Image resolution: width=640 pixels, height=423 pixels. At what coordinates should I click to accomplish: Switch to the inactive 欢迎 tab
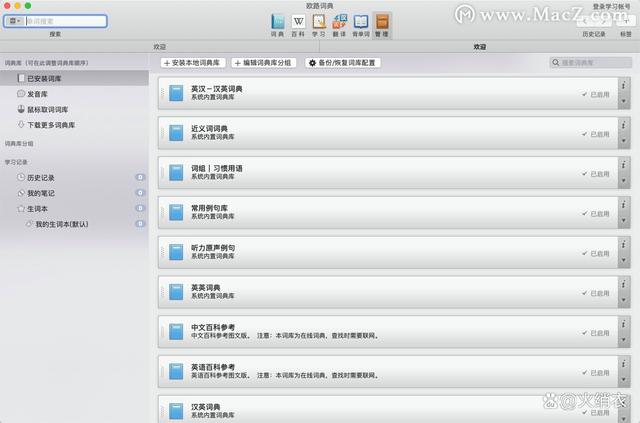[160, 47]
